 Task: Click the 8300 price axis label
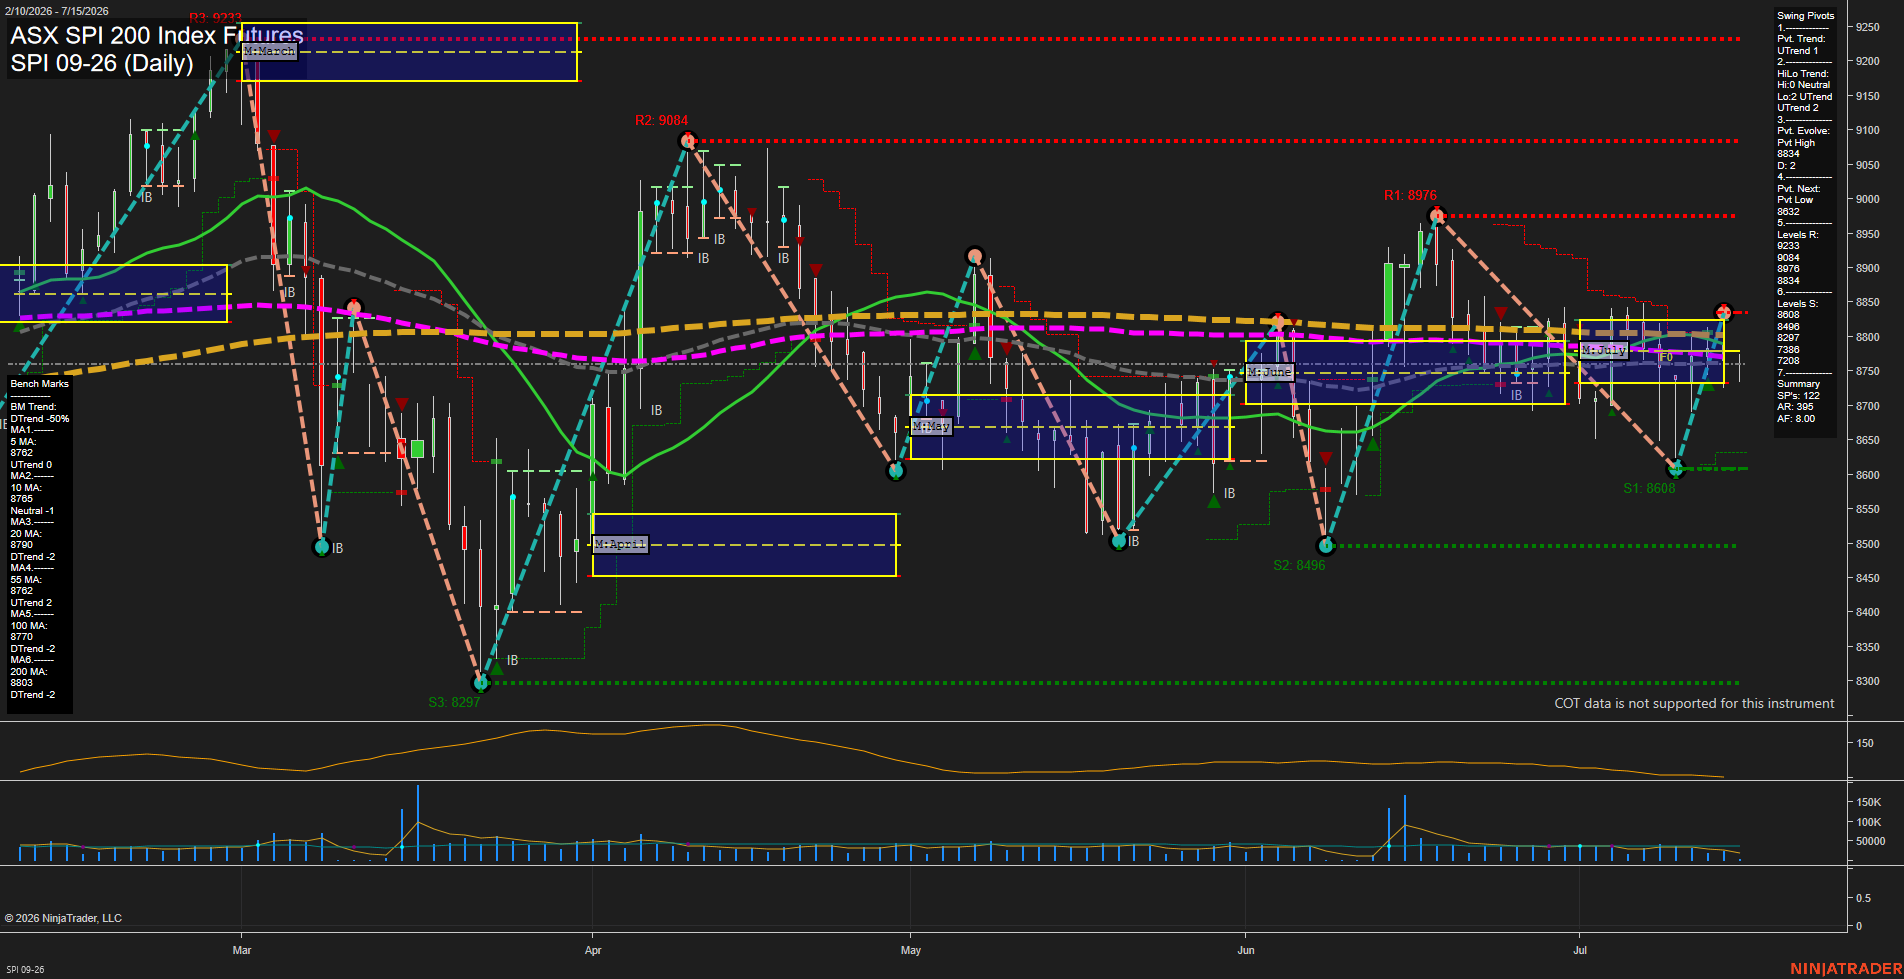click(x=1867, y=681)
